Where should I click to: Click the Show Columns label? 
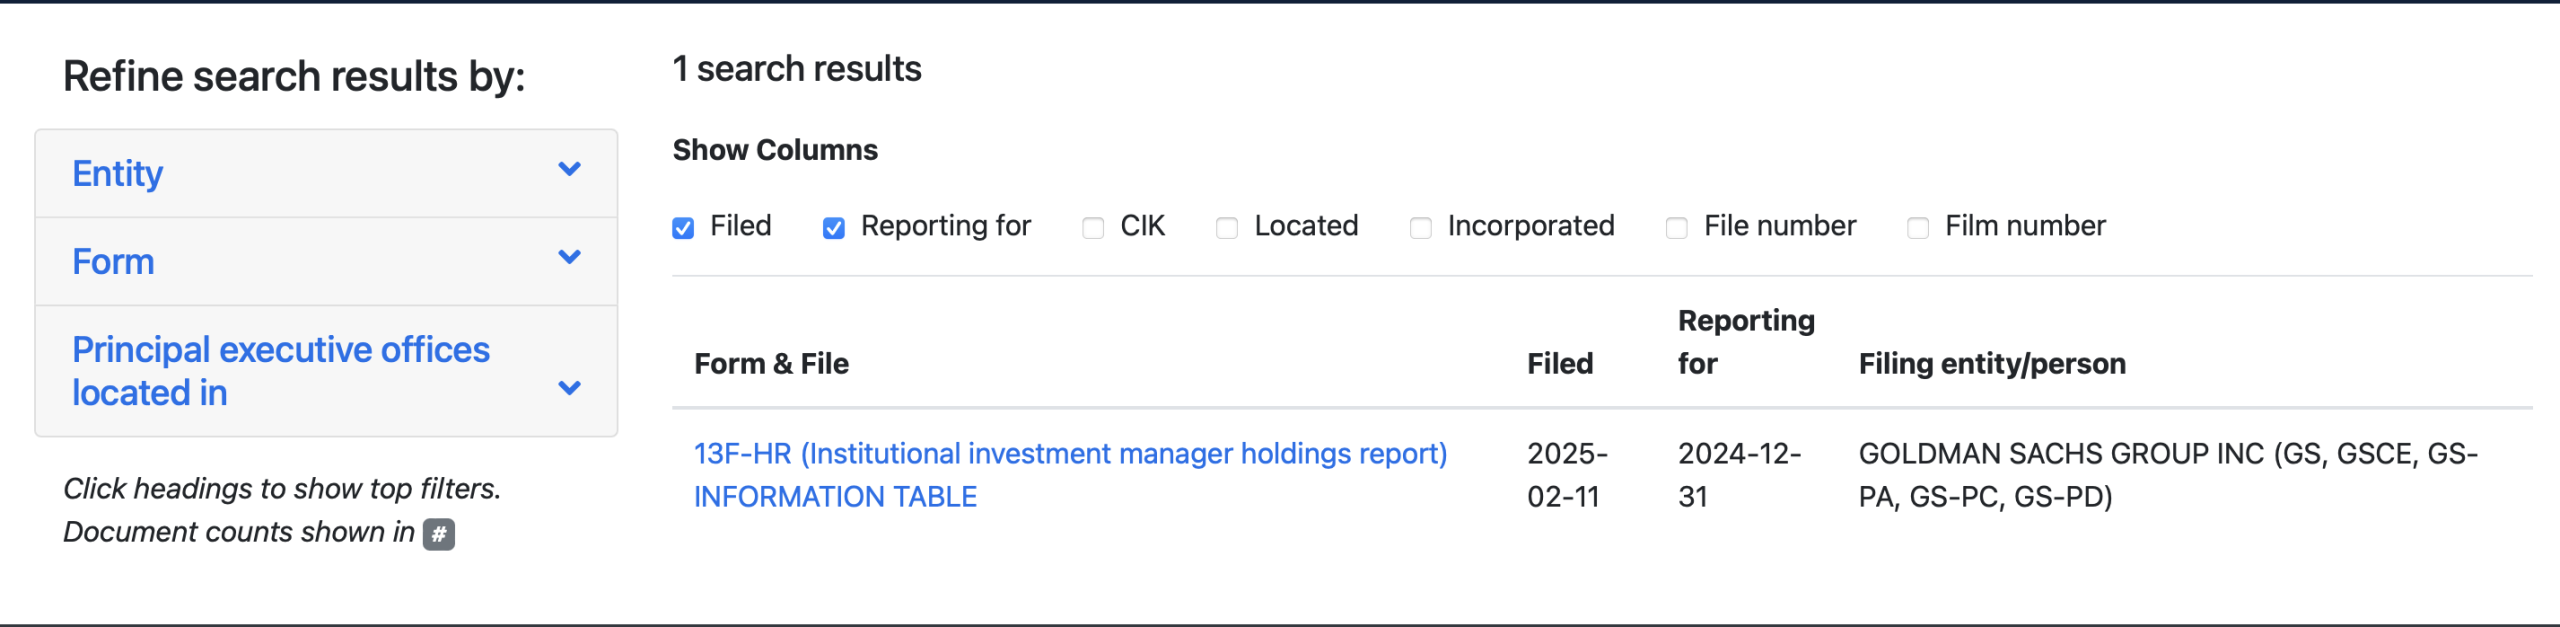click(775, 150)
